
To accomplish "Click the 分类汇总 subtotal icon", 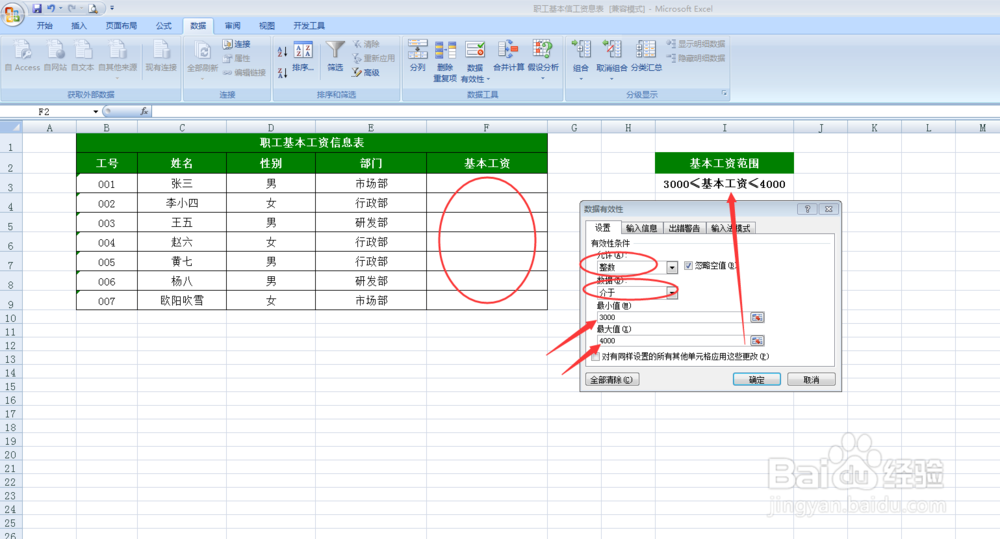I will 645,50.
